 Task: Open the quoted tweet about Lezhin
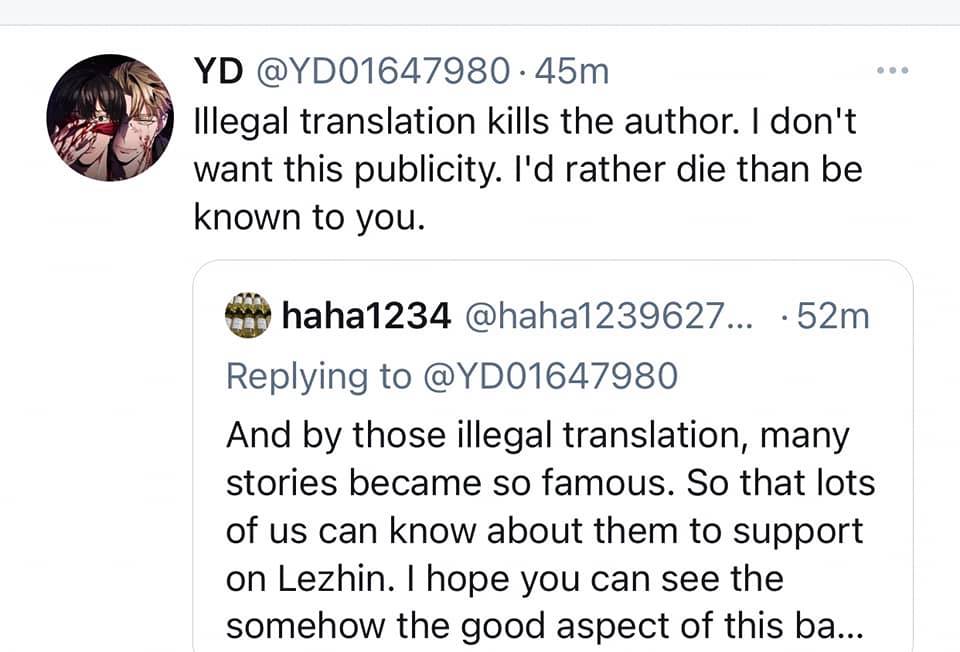tap(553, 456)
